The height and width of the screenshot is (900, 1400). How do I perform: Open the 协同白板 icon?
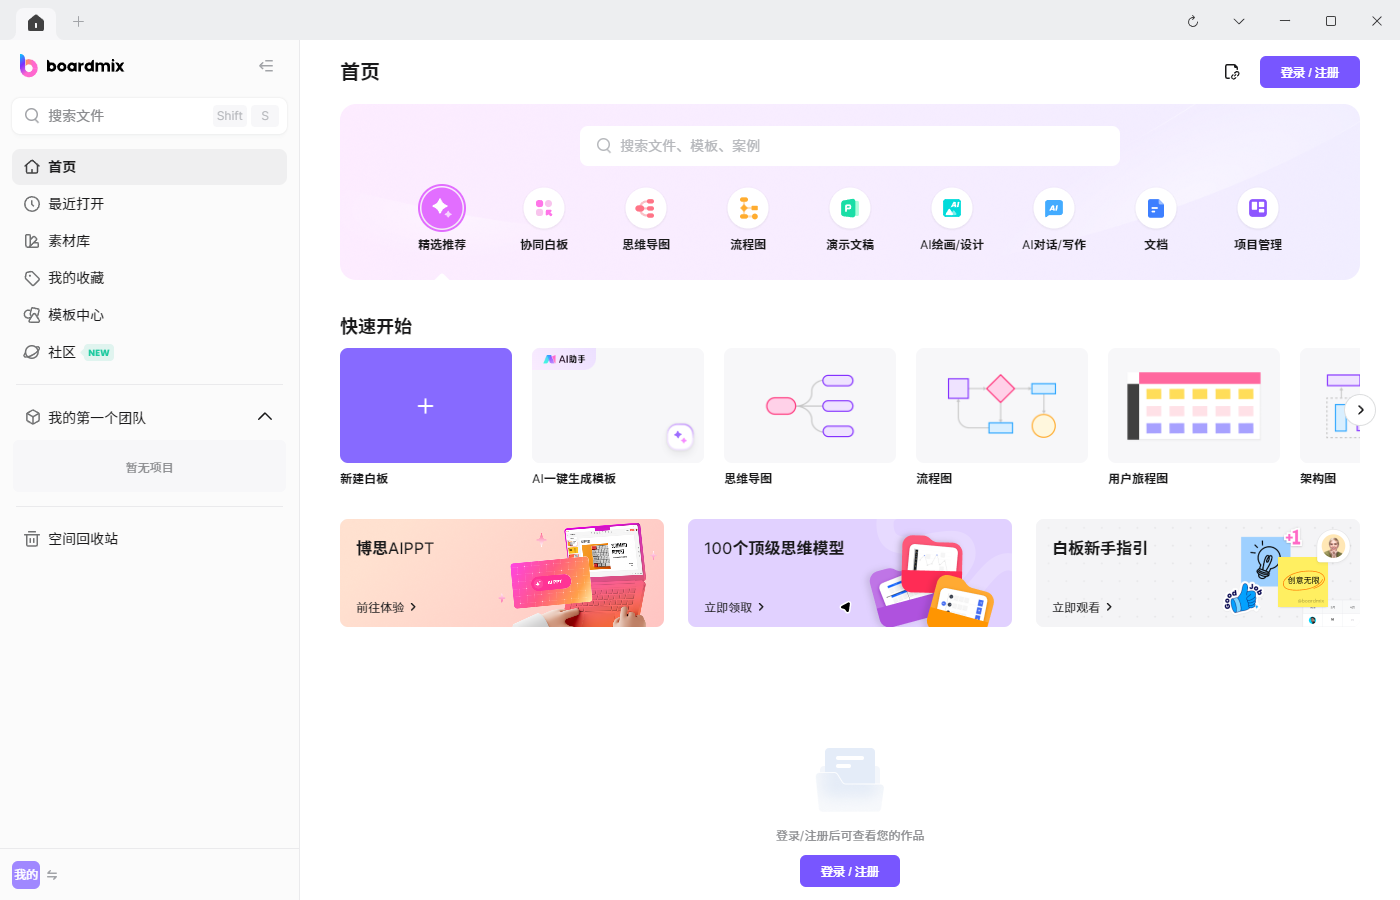point(543,208)
